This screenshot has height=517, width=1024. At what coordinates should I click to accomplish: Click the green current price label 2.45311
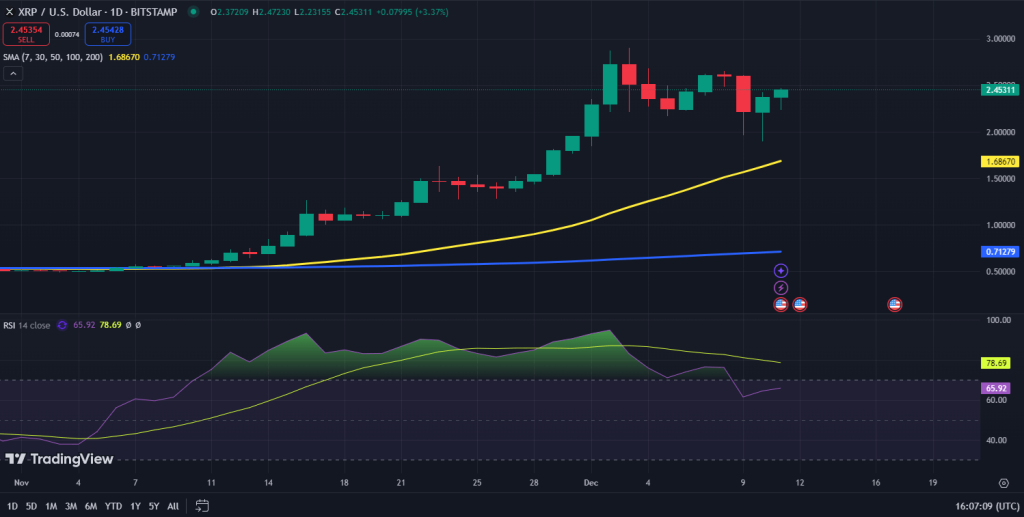click(x=1000, y=90)
